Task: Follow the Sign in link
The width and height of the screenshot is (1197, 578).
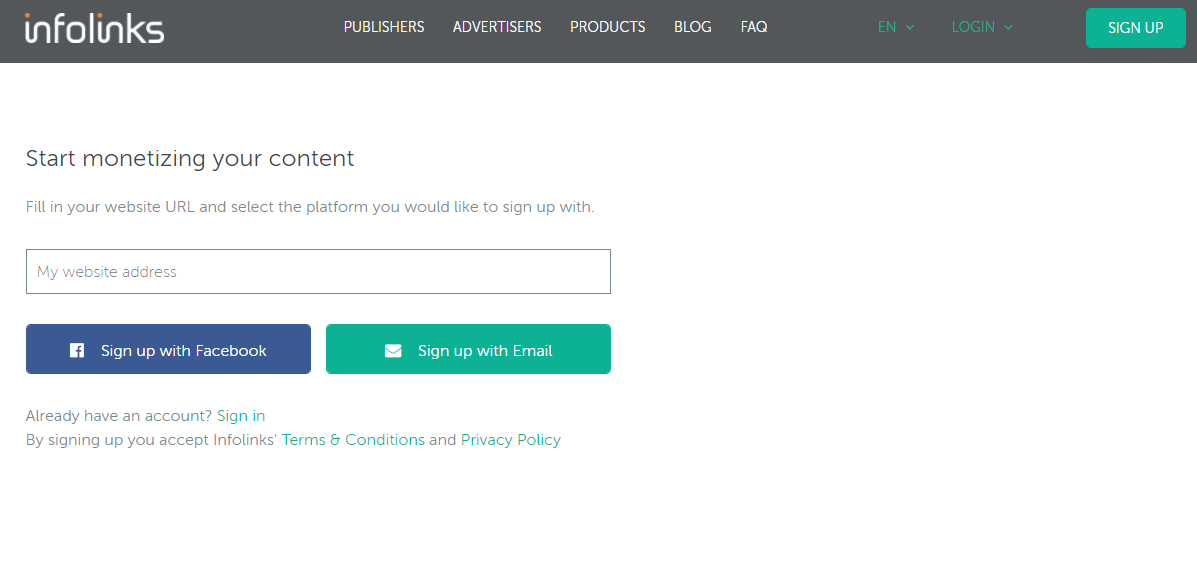Action: (x=241, y=416)
